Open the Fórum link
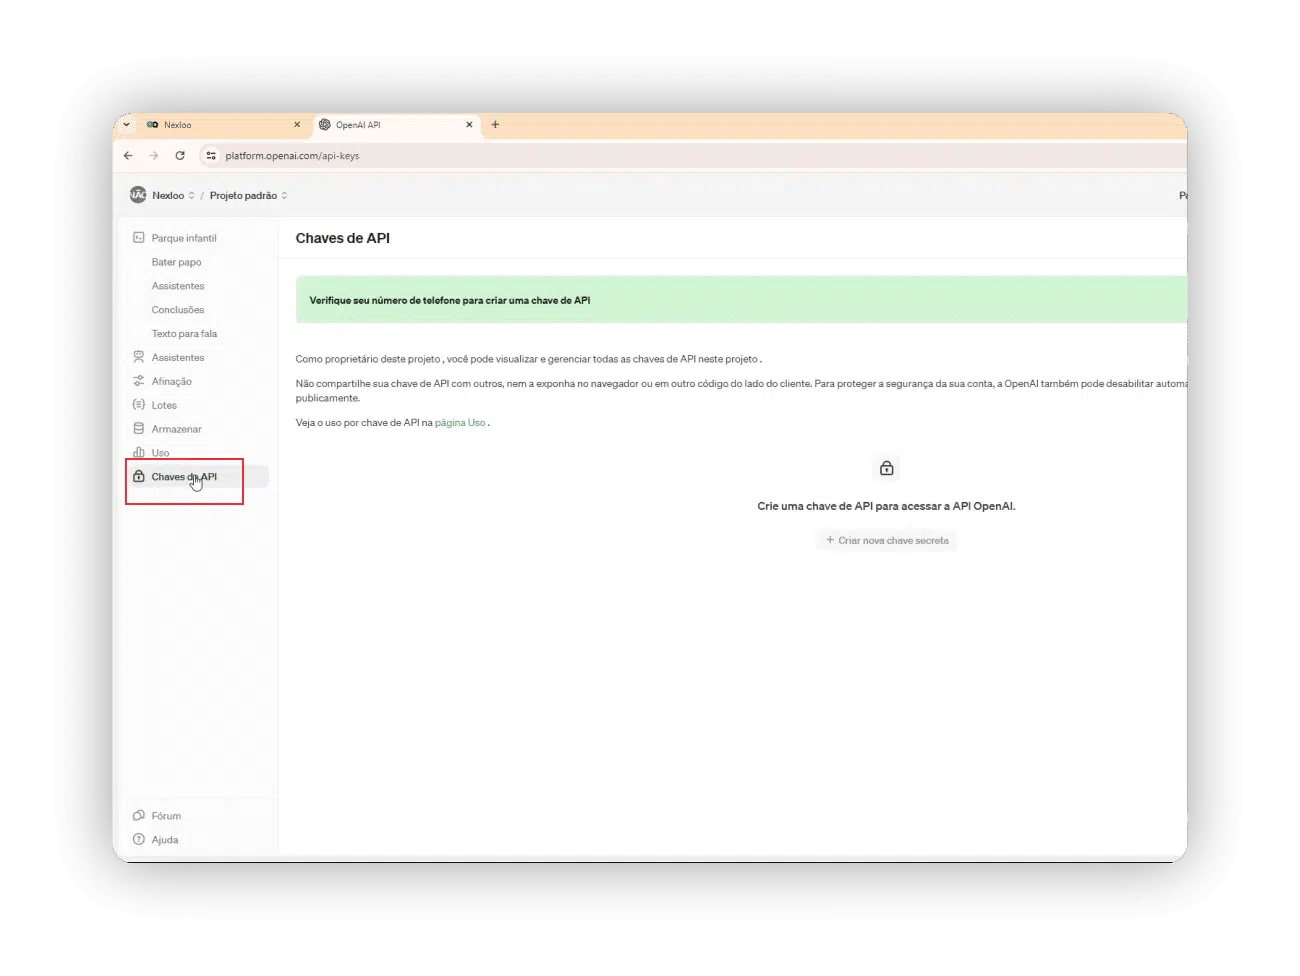The image size is (1300, 976). tap(166, 816)
